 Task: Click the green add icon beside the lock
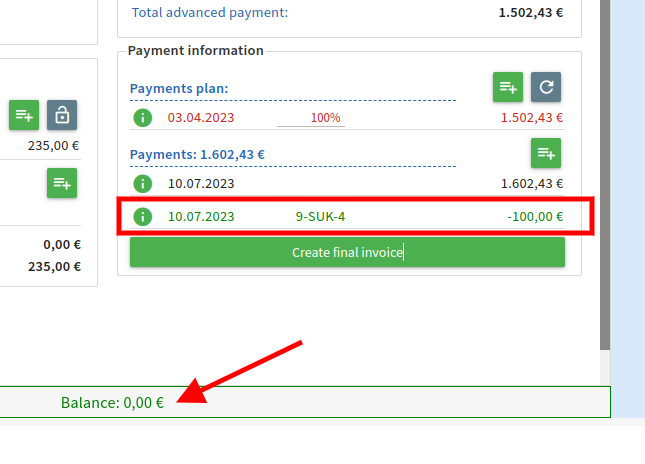tap(24, 115)
